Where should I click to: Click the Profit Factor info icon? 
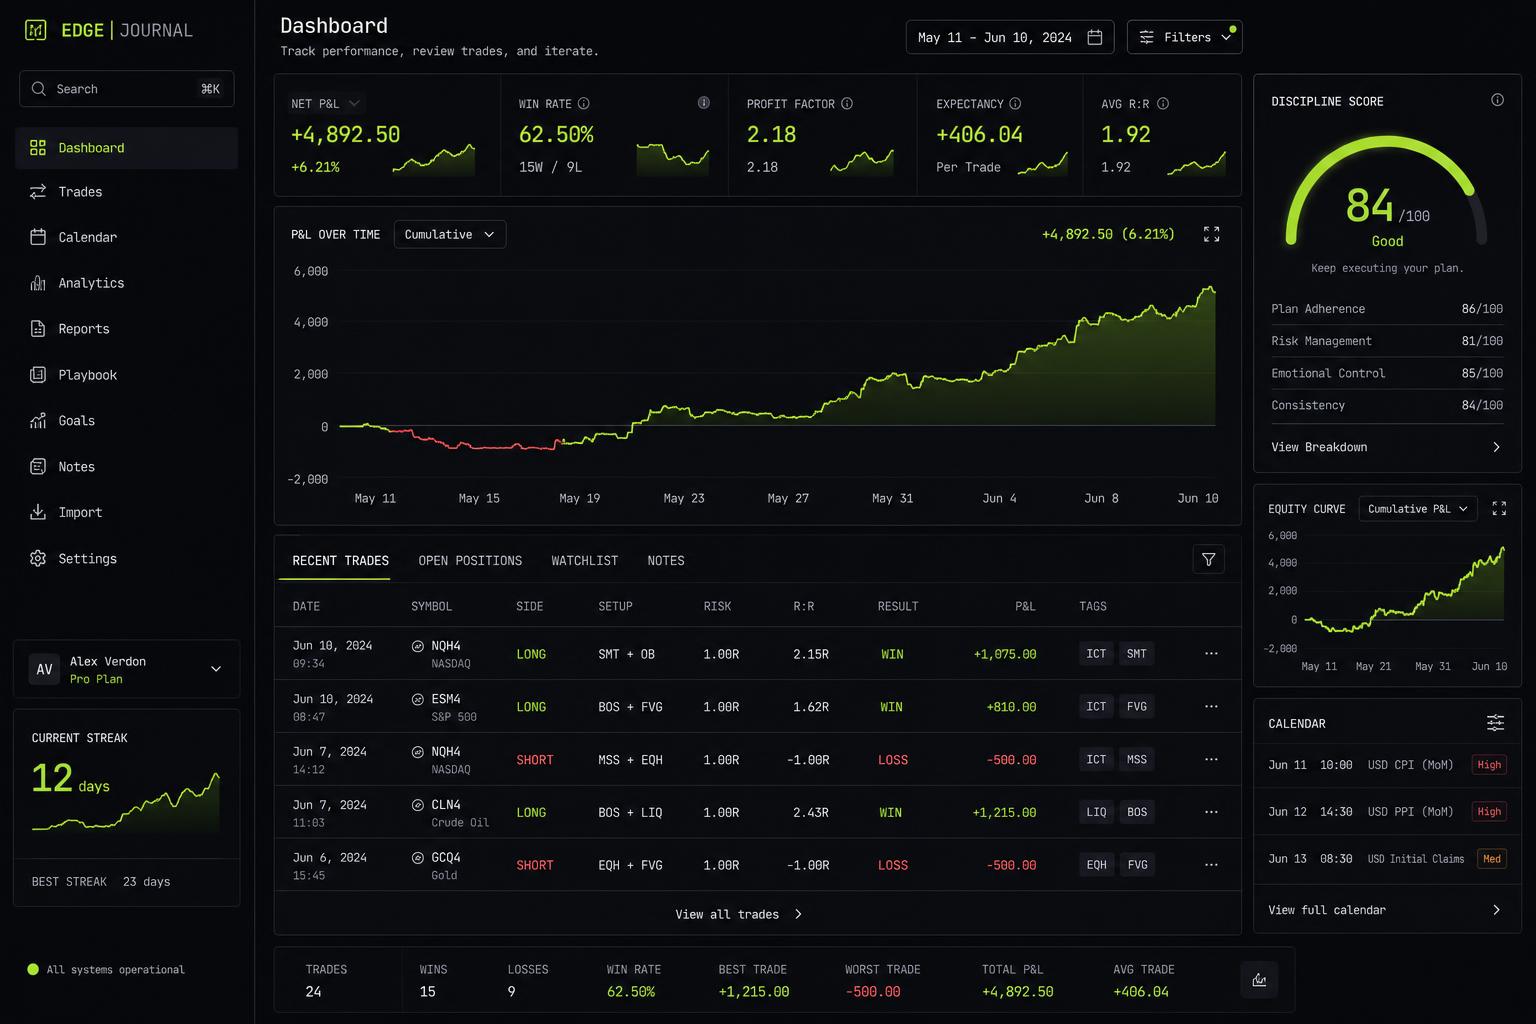tap(847, 103)
